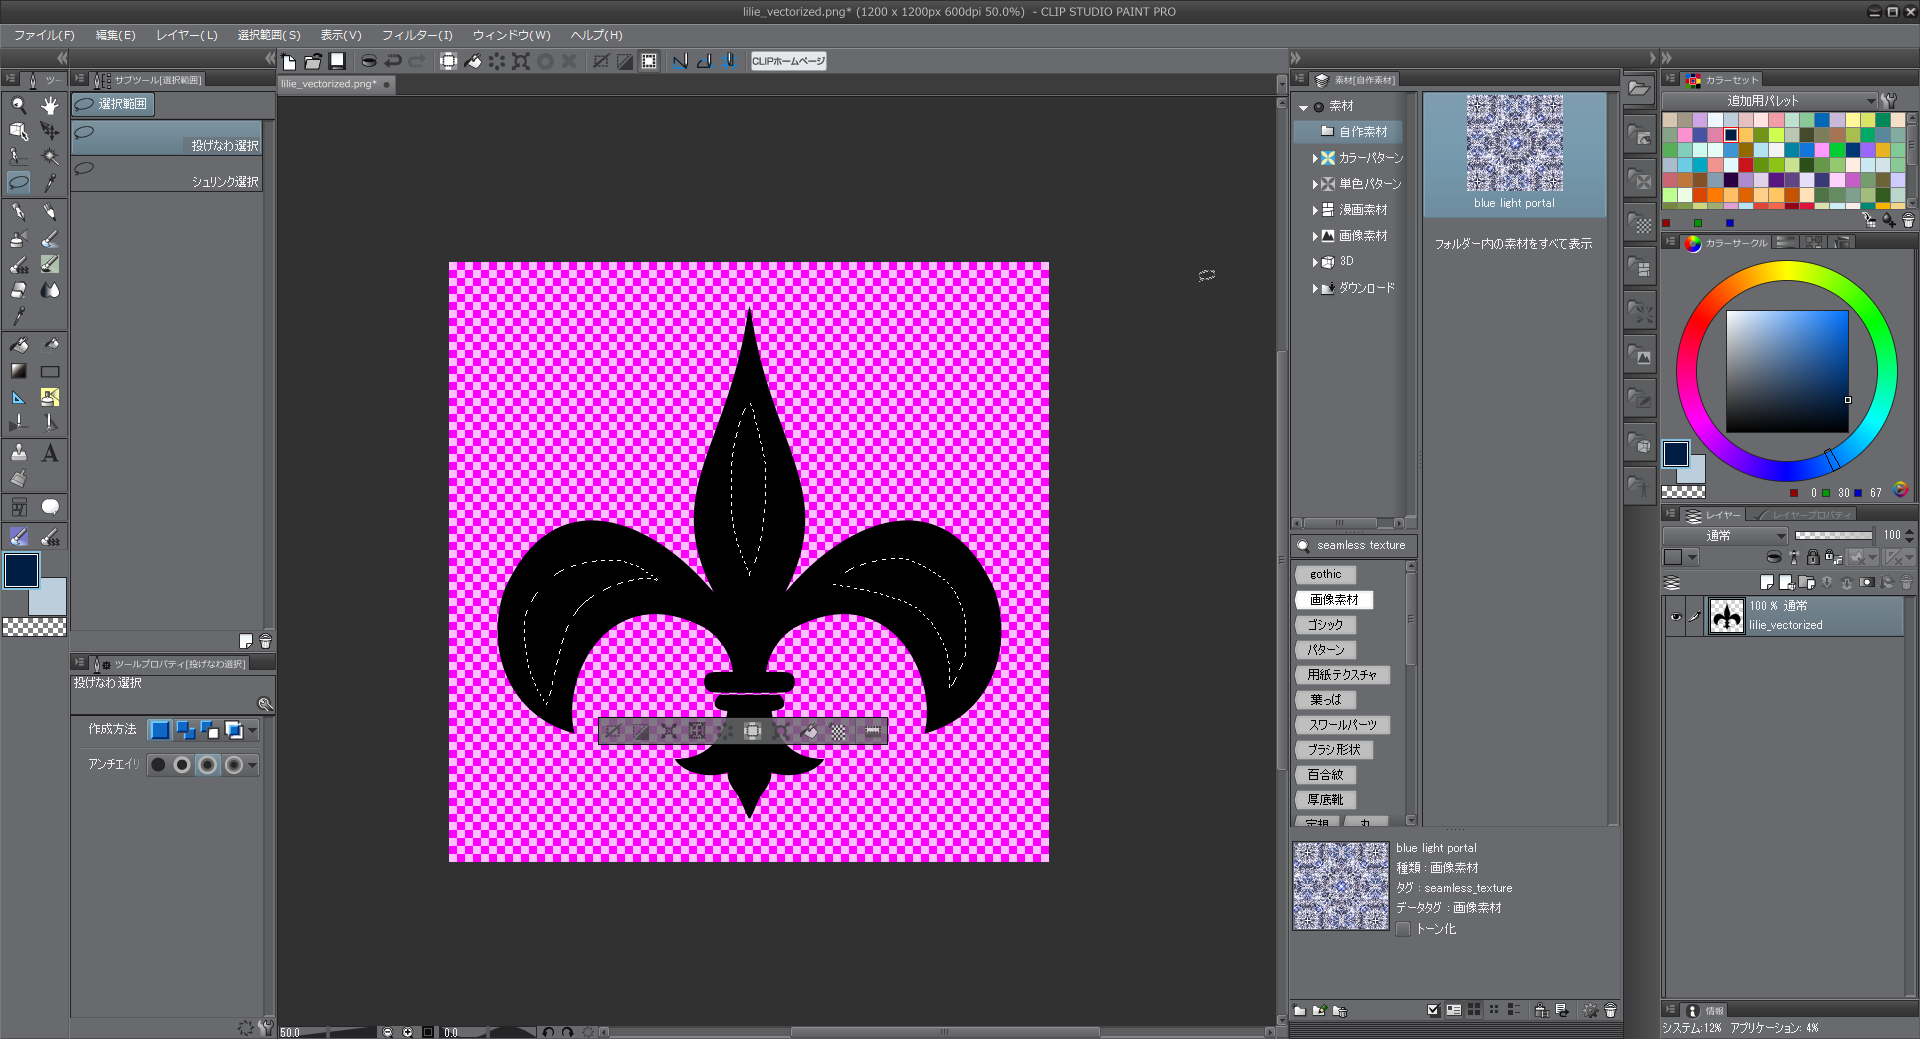Choose the Hand (move canvas) tool
1920x1039 pixels.
[49, 105]
